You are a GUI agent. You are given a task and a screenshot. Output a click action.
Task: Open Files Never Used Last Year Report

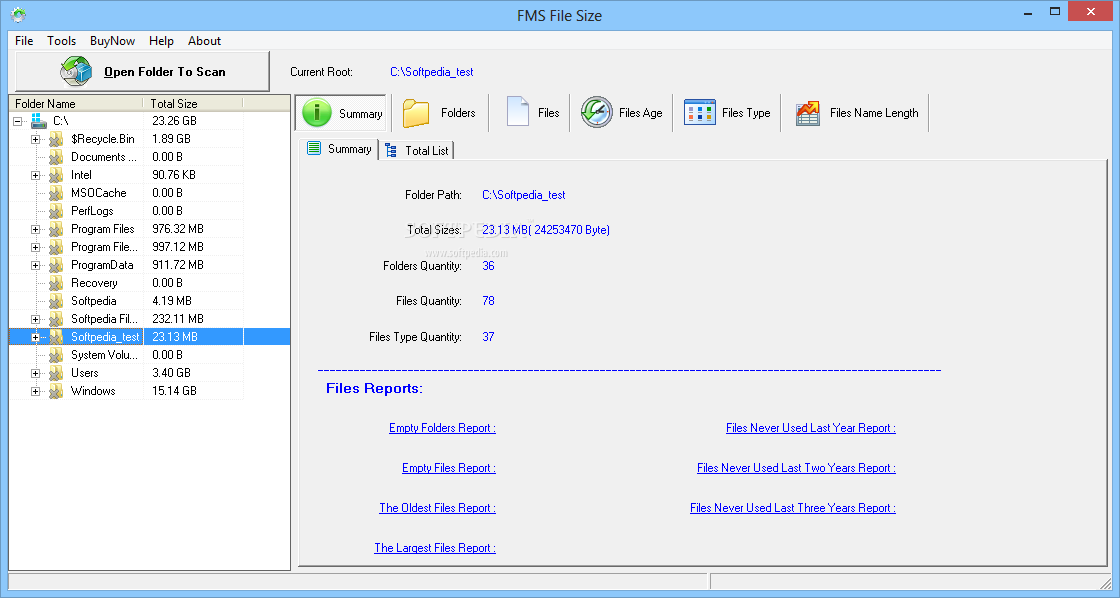(811, 428)
